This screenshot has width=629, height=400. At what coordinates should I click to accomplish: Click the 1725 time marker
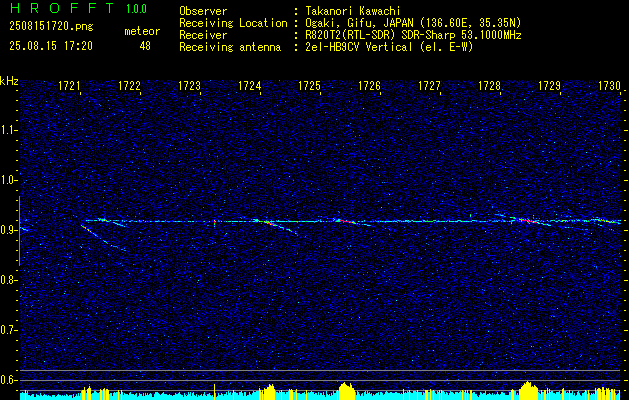click(x=309, y=86)
